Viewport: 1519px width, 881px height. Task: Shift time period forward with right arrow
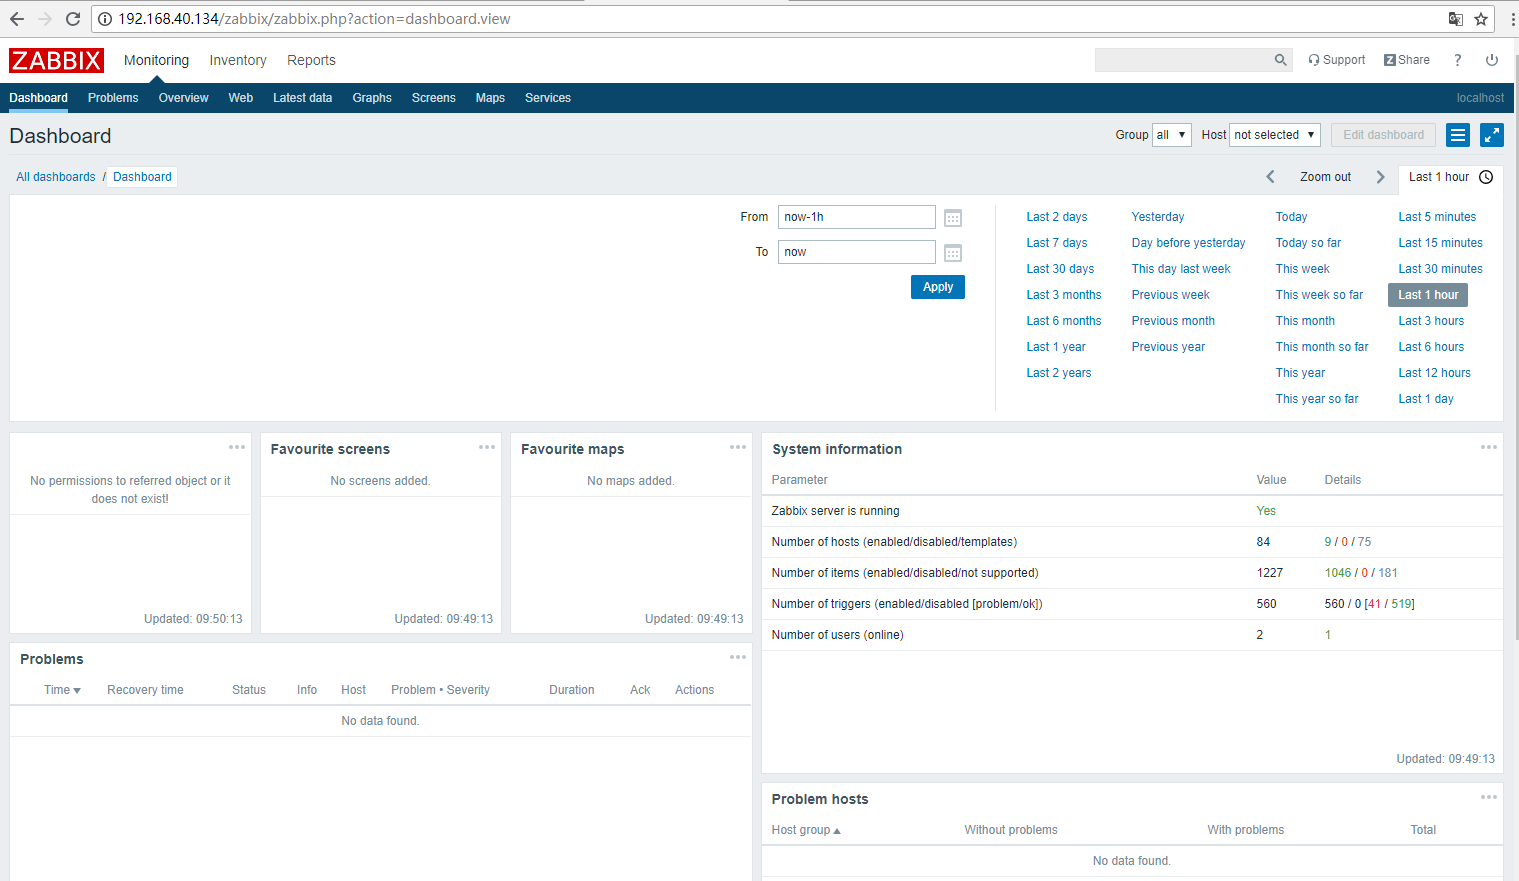(x=1381, y=177)
